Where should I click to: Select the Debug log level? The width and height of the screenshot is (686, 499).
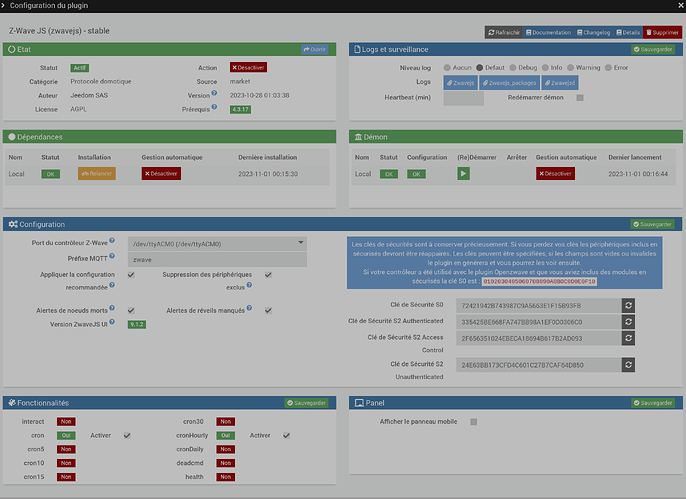click(513, 68)
